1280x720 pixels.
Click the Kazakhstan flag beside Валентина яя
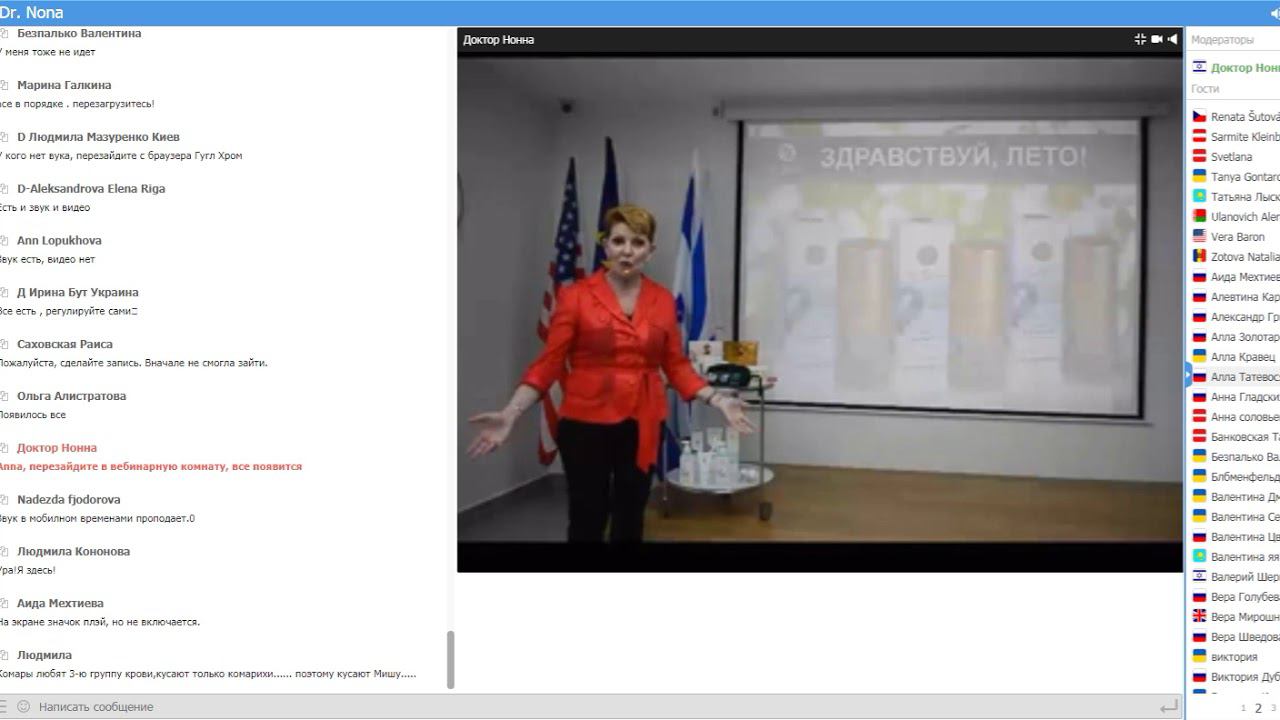1199,557
